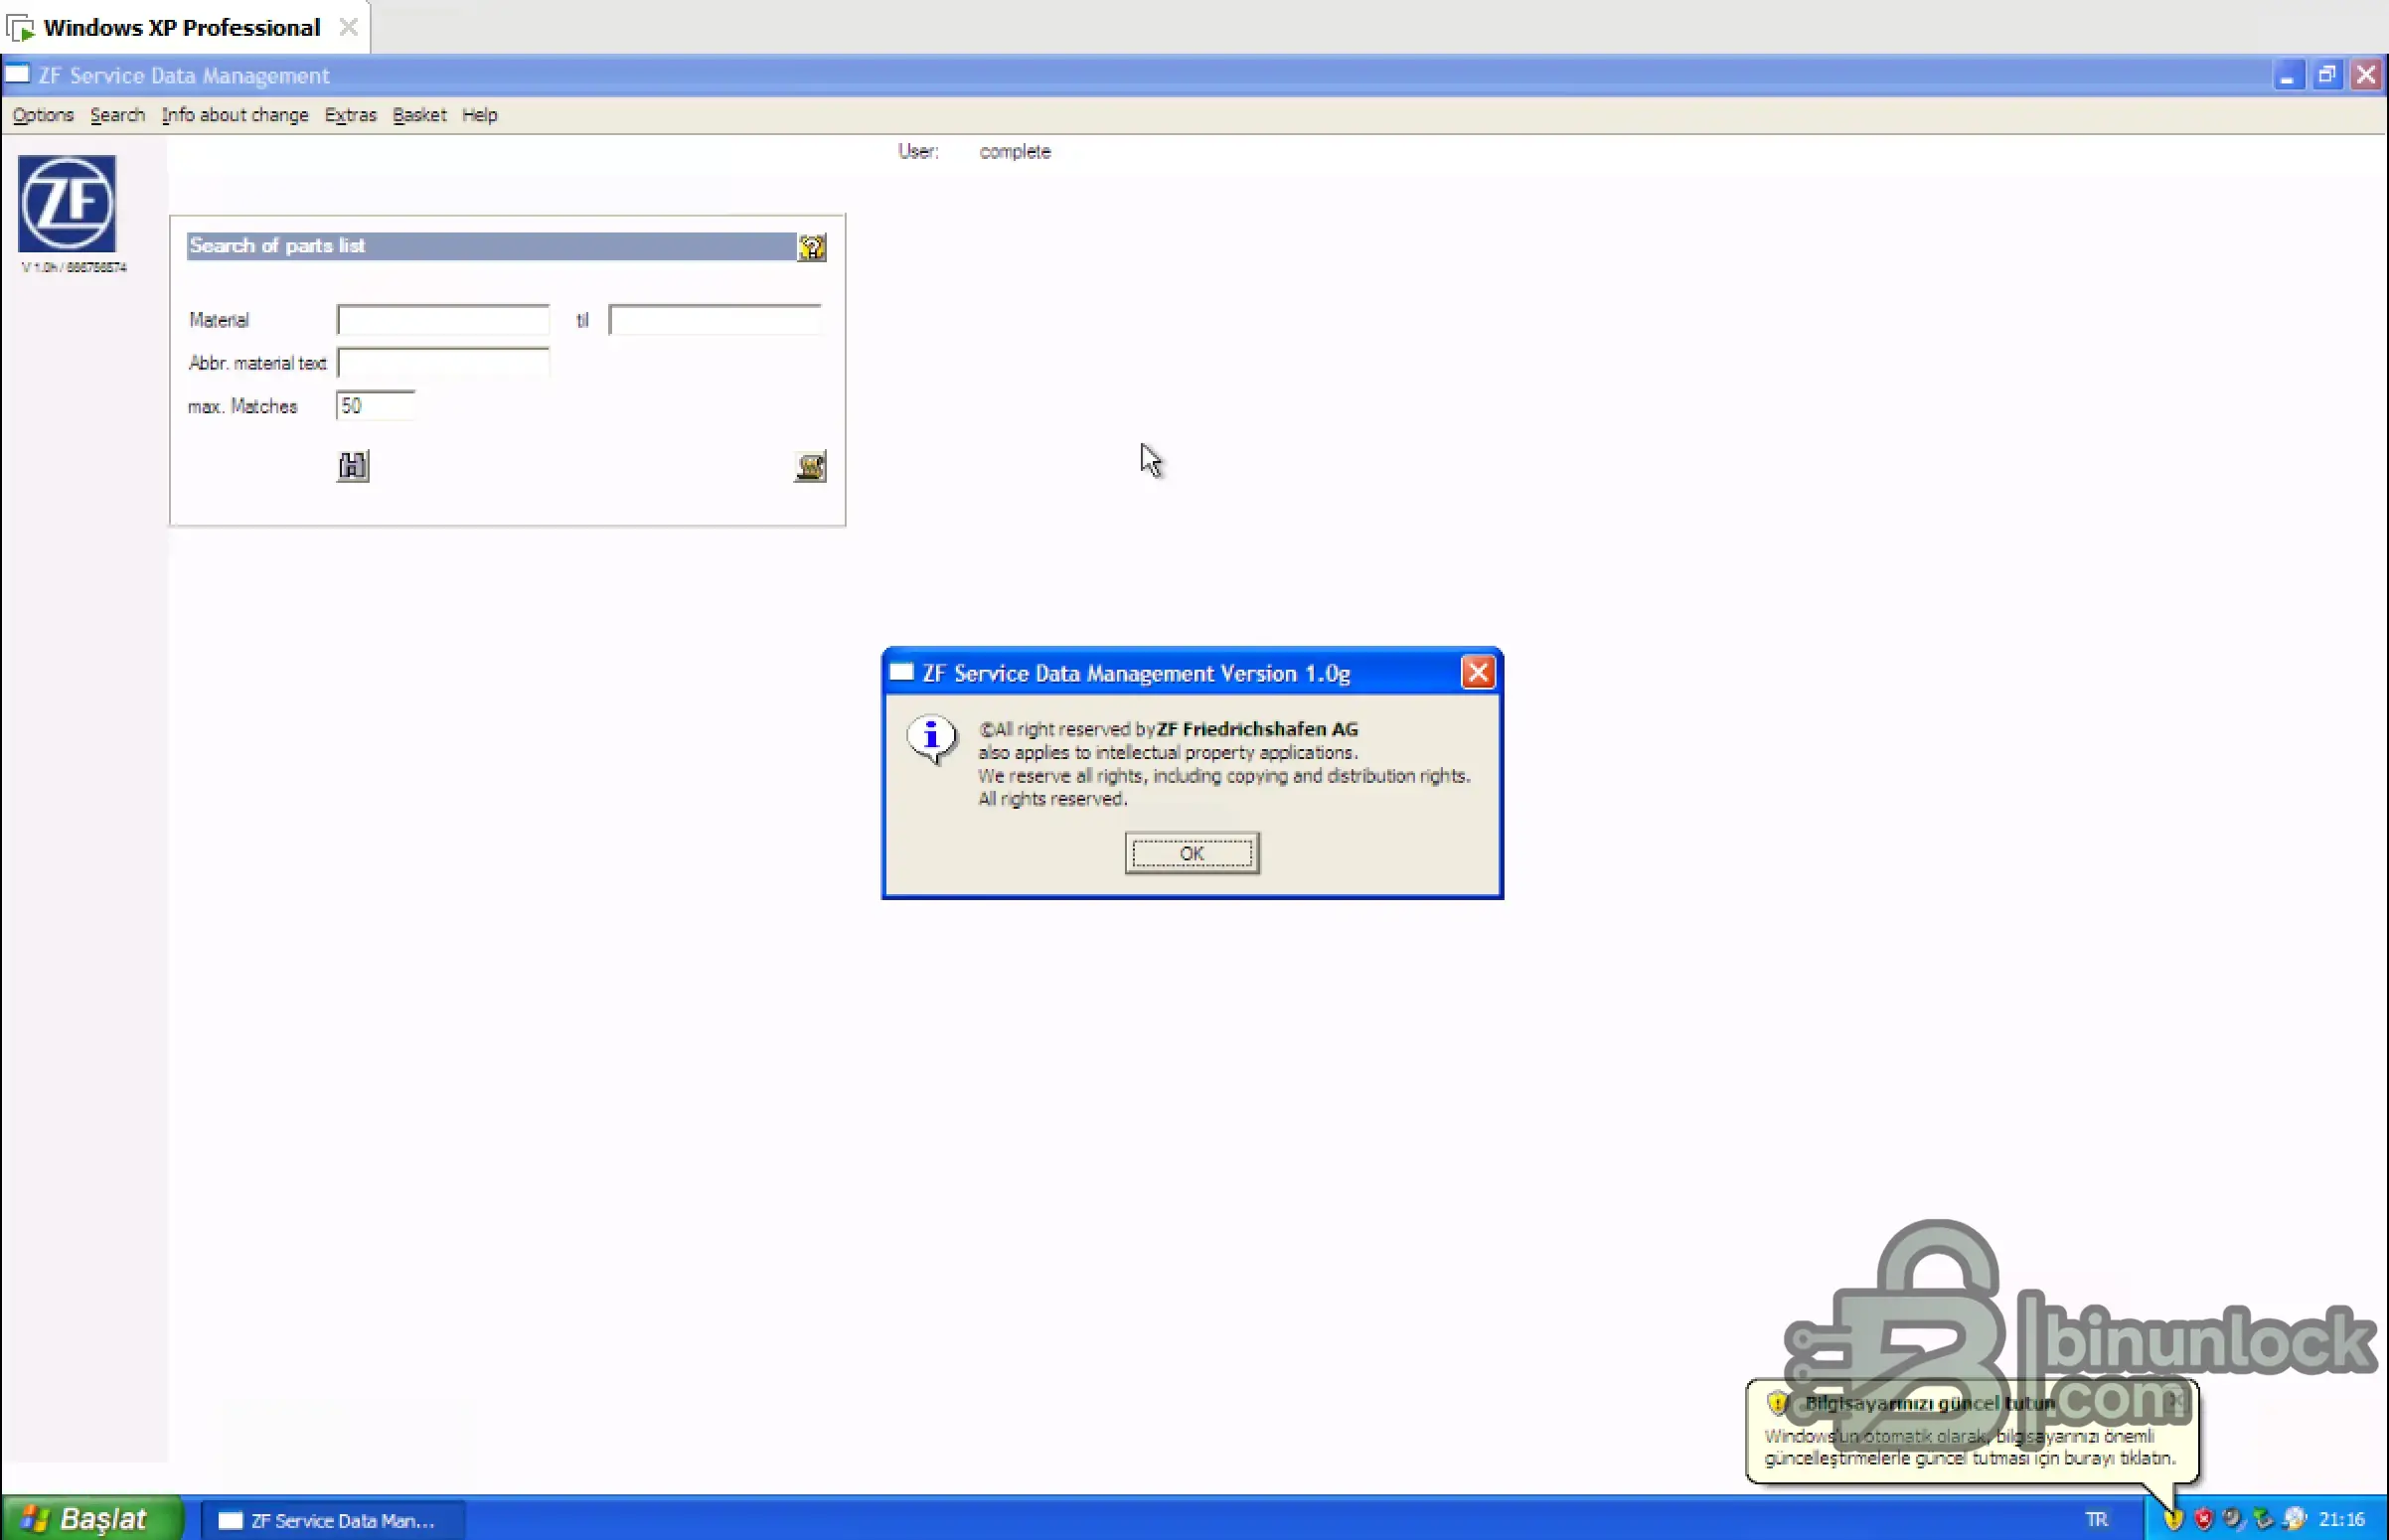
Task: Dismiss the update balloon notification
Action: click(x=2175, y=1401)
